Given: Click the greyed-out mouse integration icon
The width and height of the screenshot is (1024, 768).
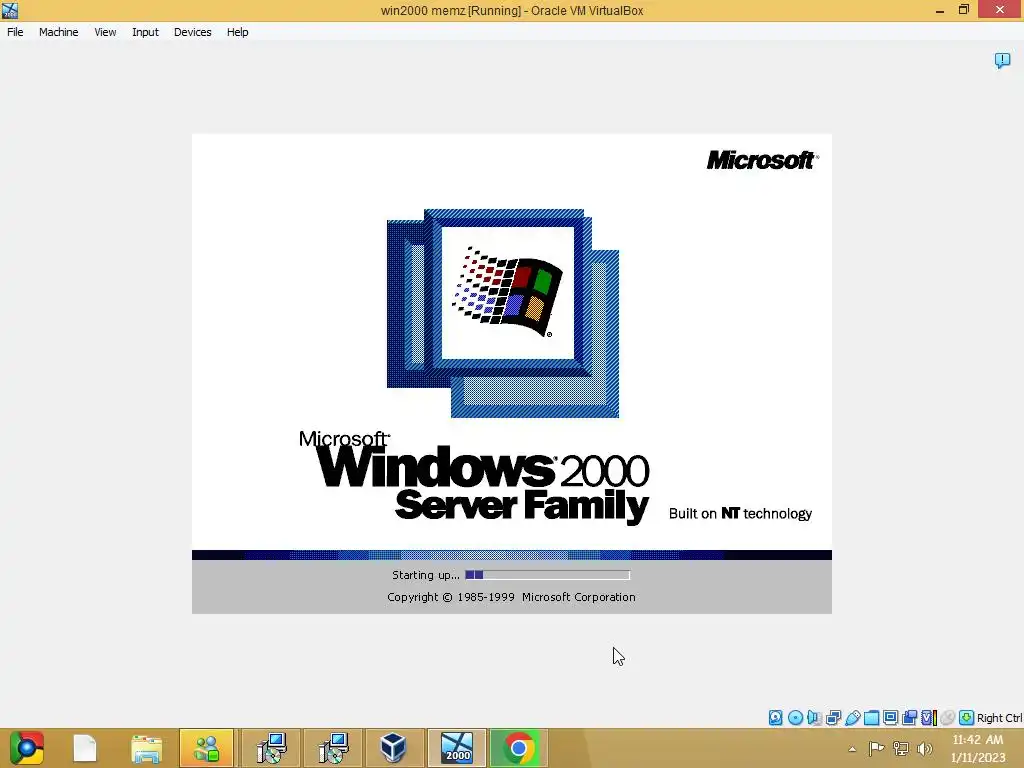Looking at the screenshot, I should point(948,718).
